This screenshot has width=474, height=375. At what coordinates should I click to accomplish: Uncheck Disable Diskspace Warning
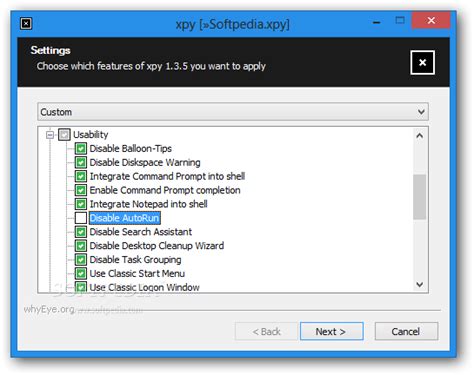coord(81,162)
